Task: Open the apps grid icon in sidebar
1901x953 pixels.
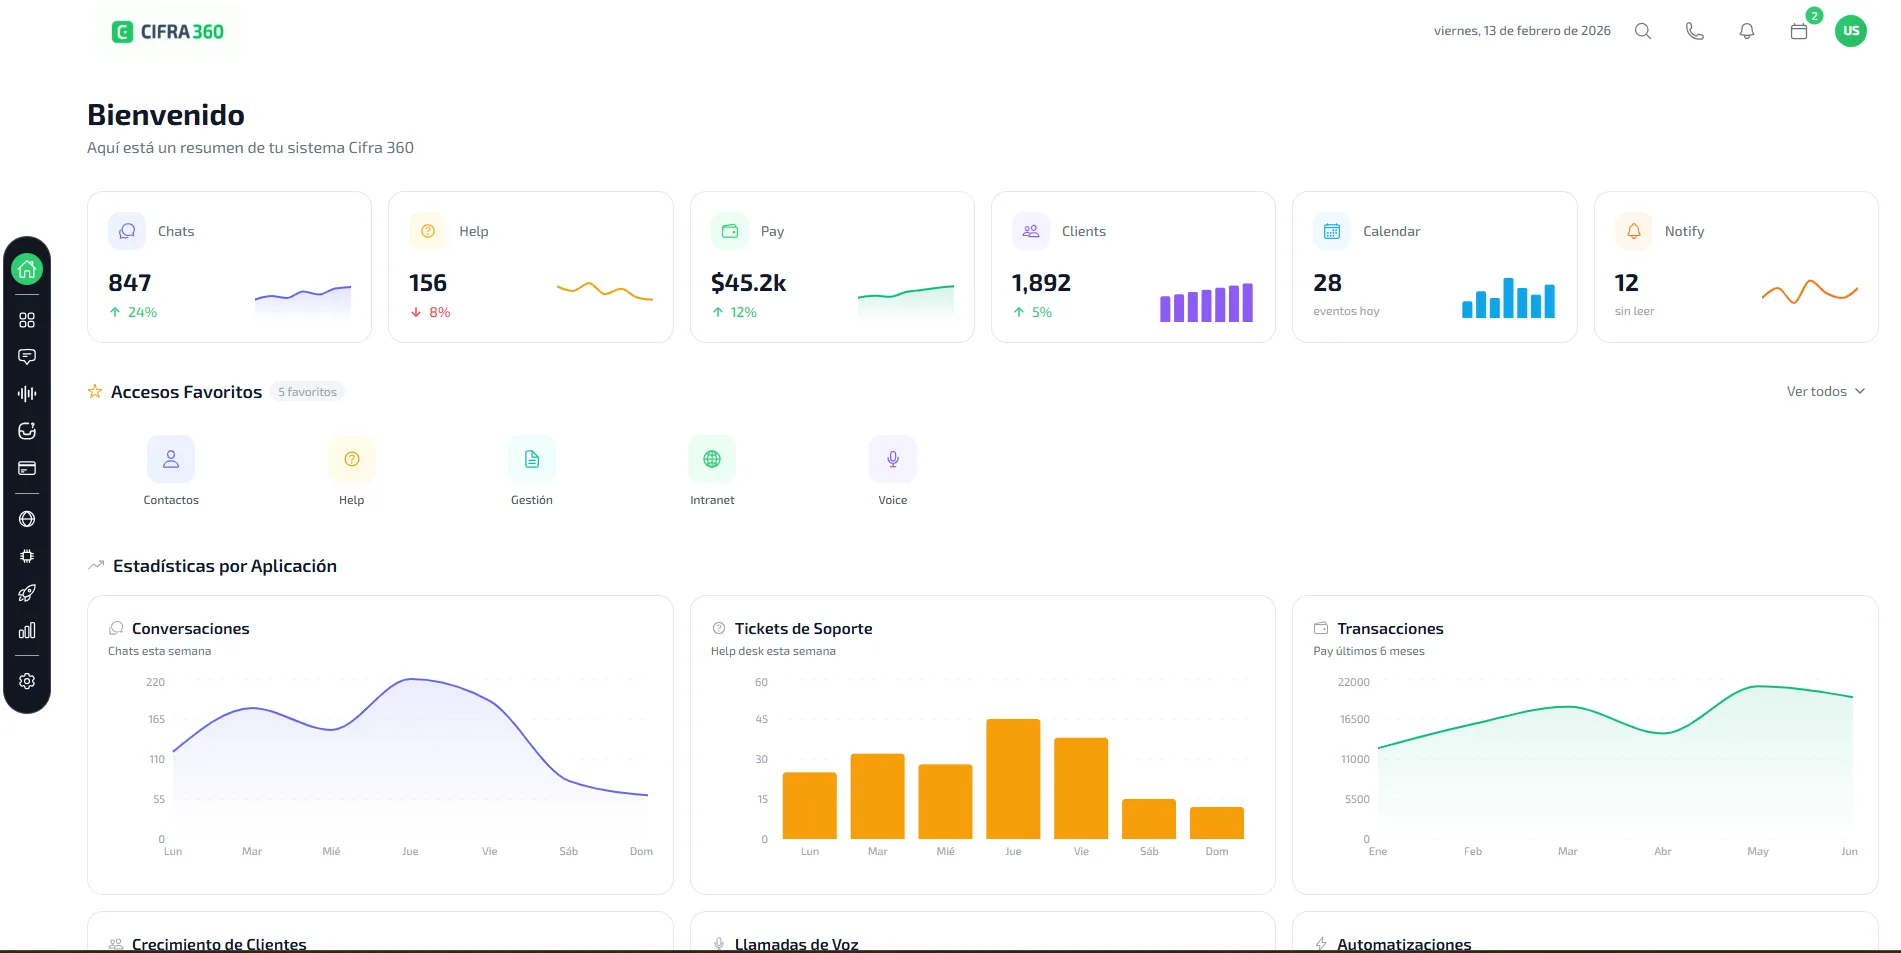Action: click(27, 320)
